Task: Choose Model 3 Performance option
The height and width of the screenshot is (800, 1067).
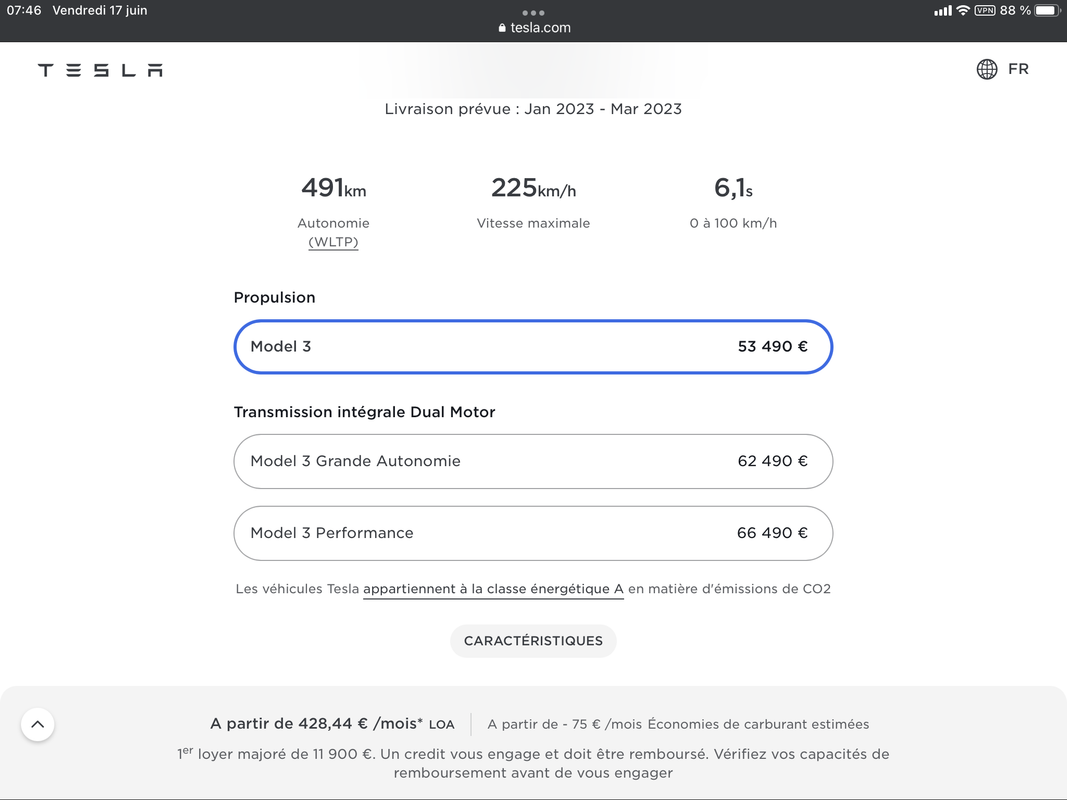Action: pos(533,533)
